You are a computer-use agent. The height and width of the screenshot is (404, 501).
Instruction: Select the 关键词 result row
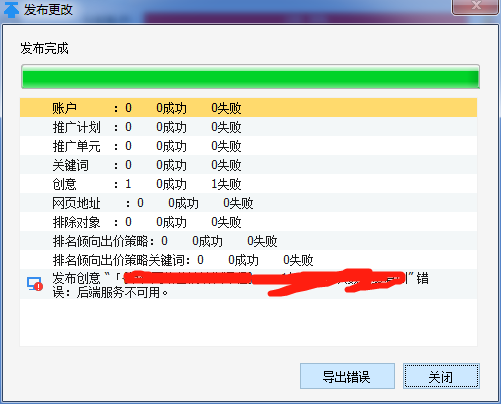248,165
